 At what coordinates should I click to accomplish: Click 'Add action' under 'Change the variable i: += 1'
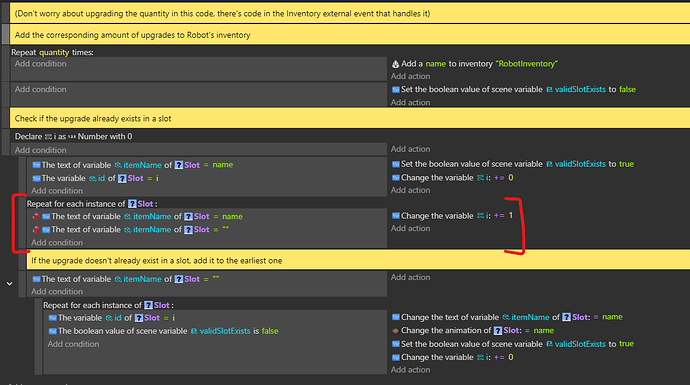tap(410, 228)
